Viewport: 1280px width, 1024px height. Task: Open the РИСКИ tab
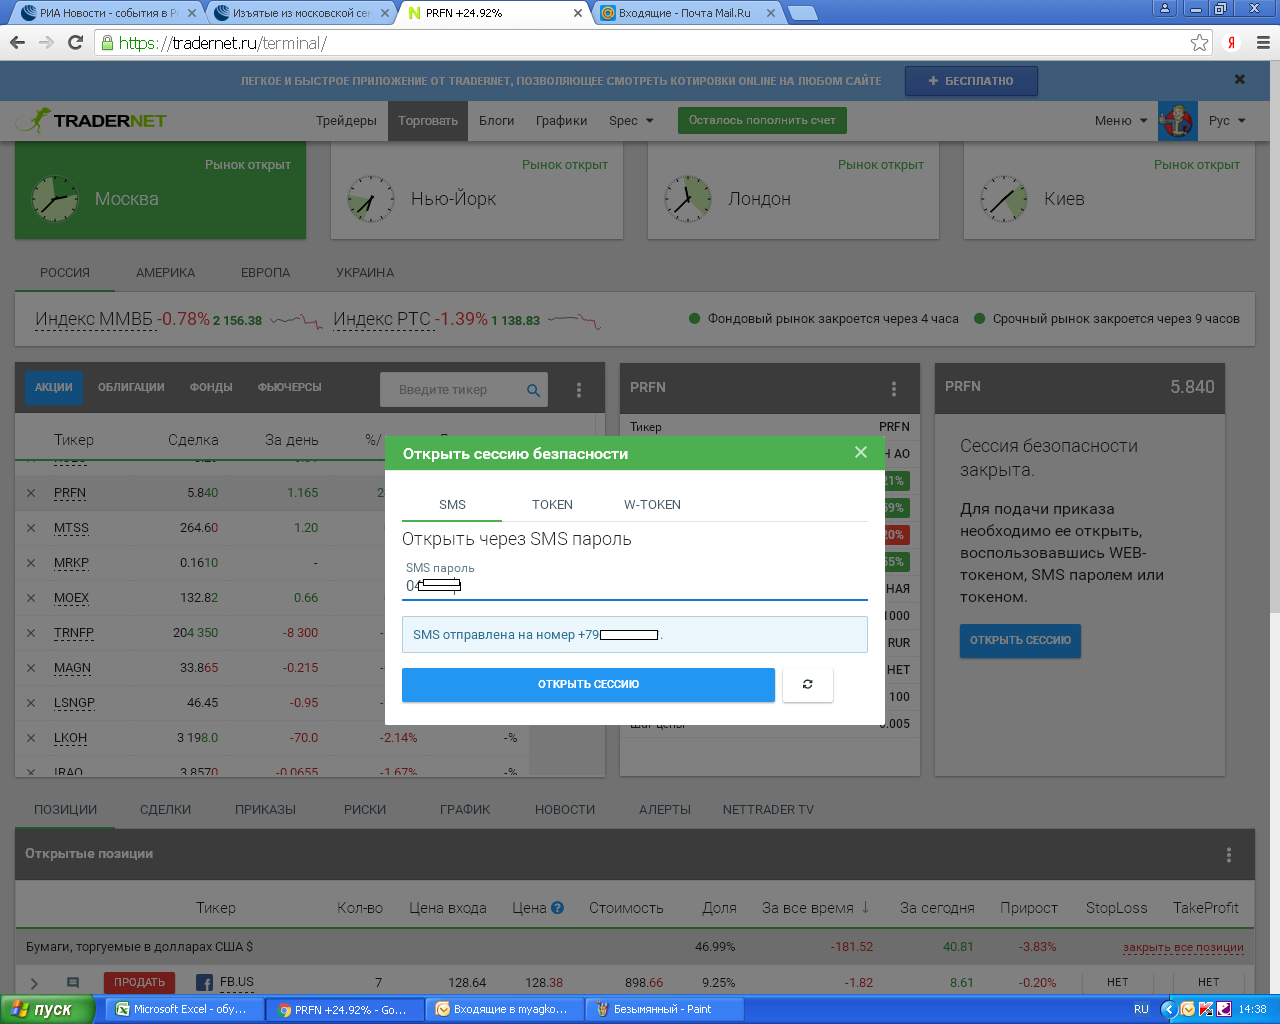[365, 810]
